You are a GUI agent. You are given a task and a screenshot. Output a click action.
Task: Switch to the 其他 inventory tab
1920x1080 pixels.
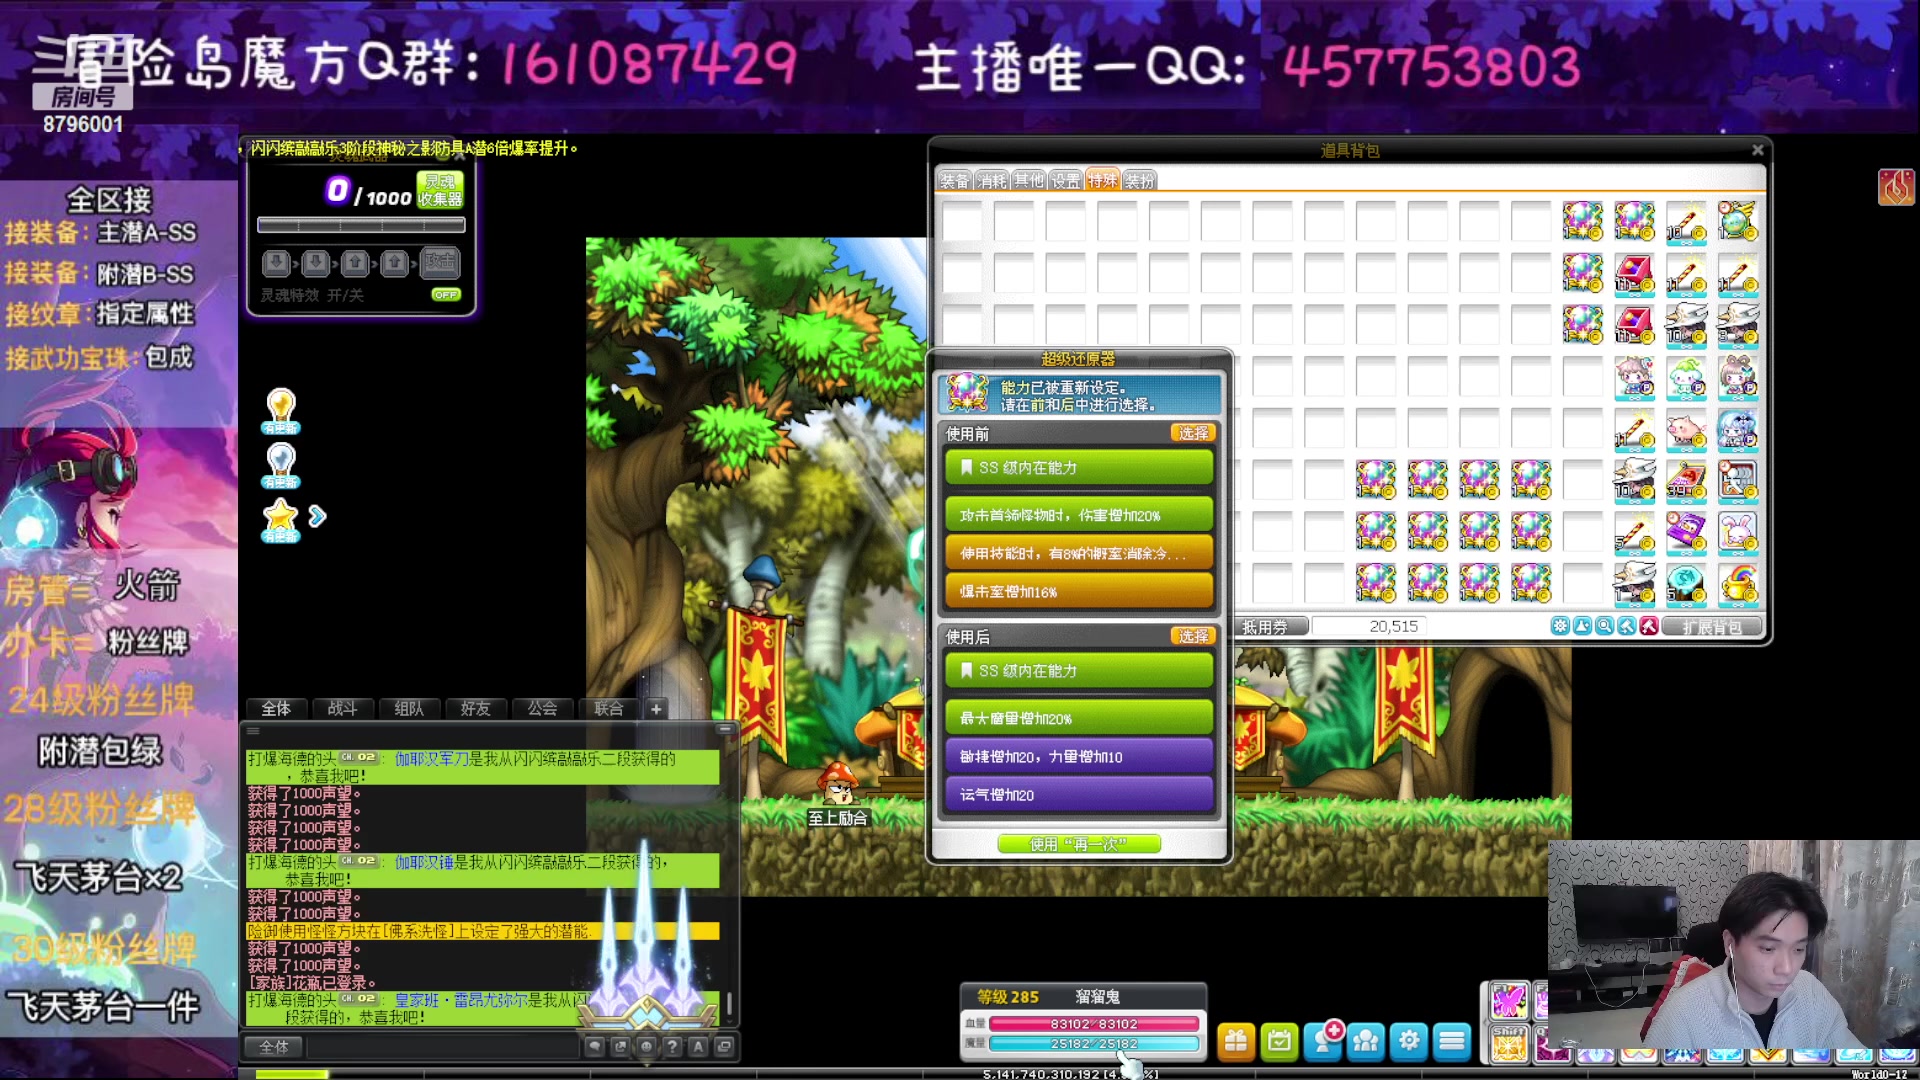pos(1029,181)
